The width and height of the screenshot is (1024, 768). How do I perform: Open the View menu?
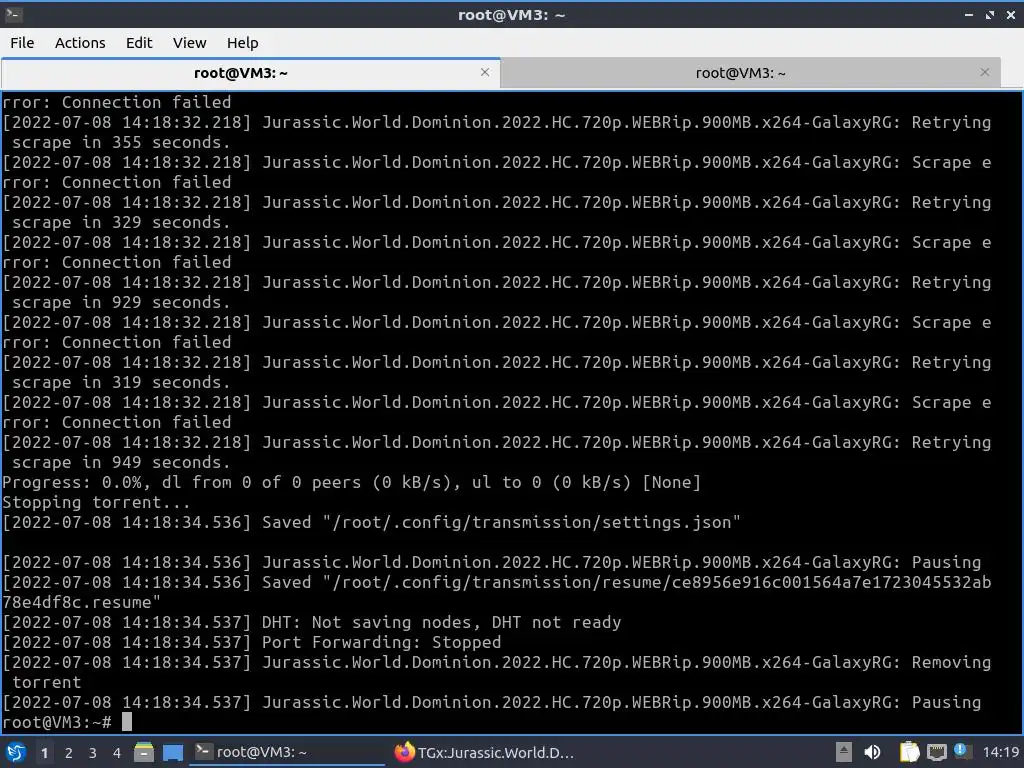pos(189,43)
